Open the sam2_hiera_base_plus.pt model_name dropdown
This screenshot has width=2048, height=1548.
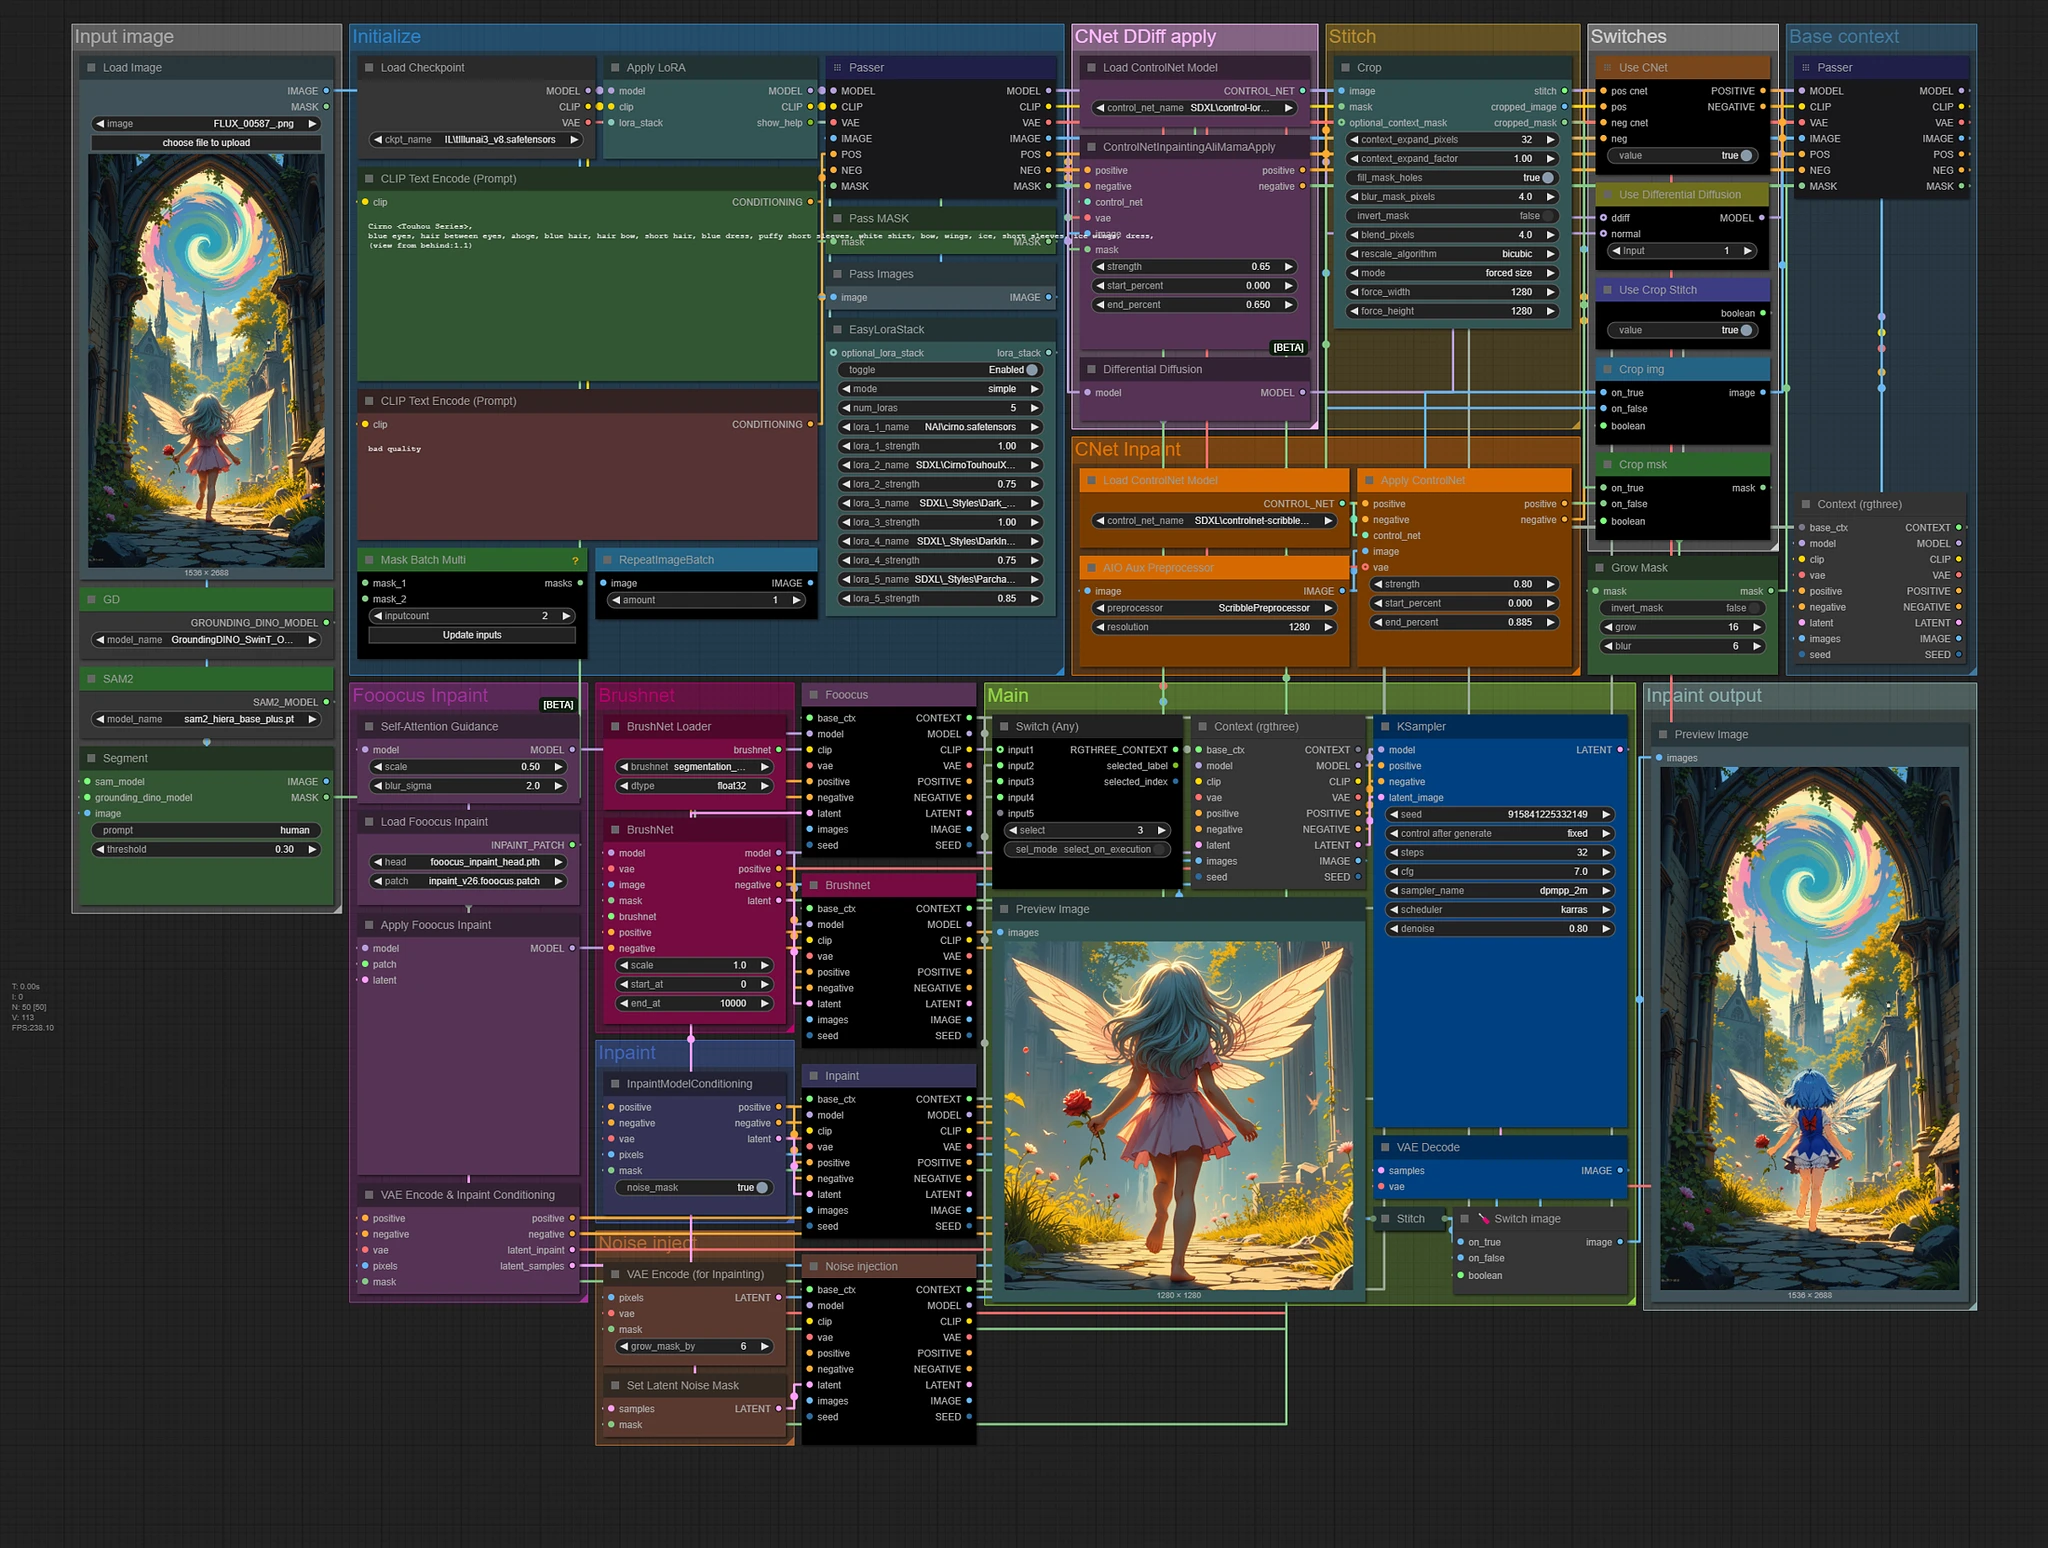[x=206, y=719]
